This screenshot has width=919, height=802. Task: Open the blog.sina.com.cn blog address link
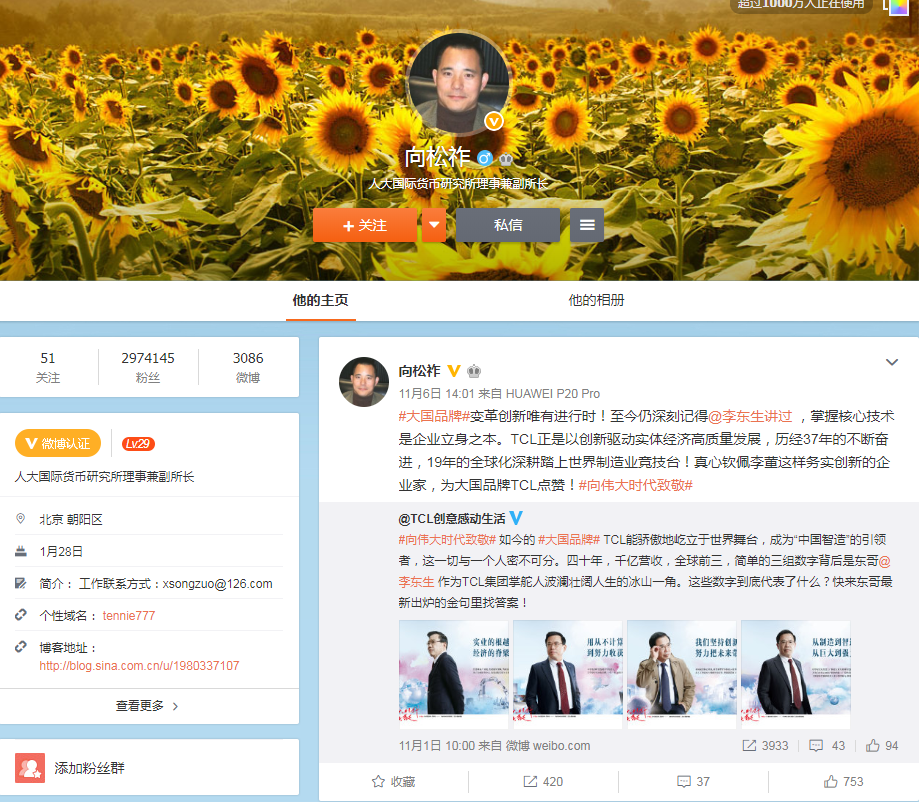[139, 666]
